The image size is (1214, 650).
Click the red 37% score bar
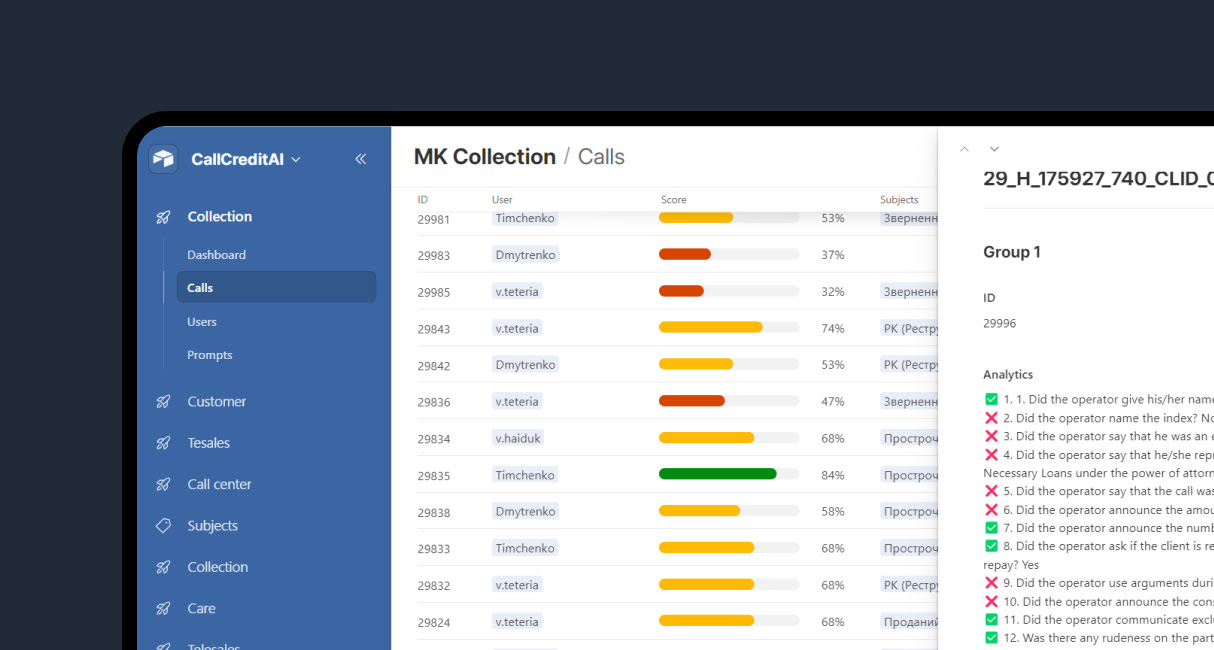685,254
